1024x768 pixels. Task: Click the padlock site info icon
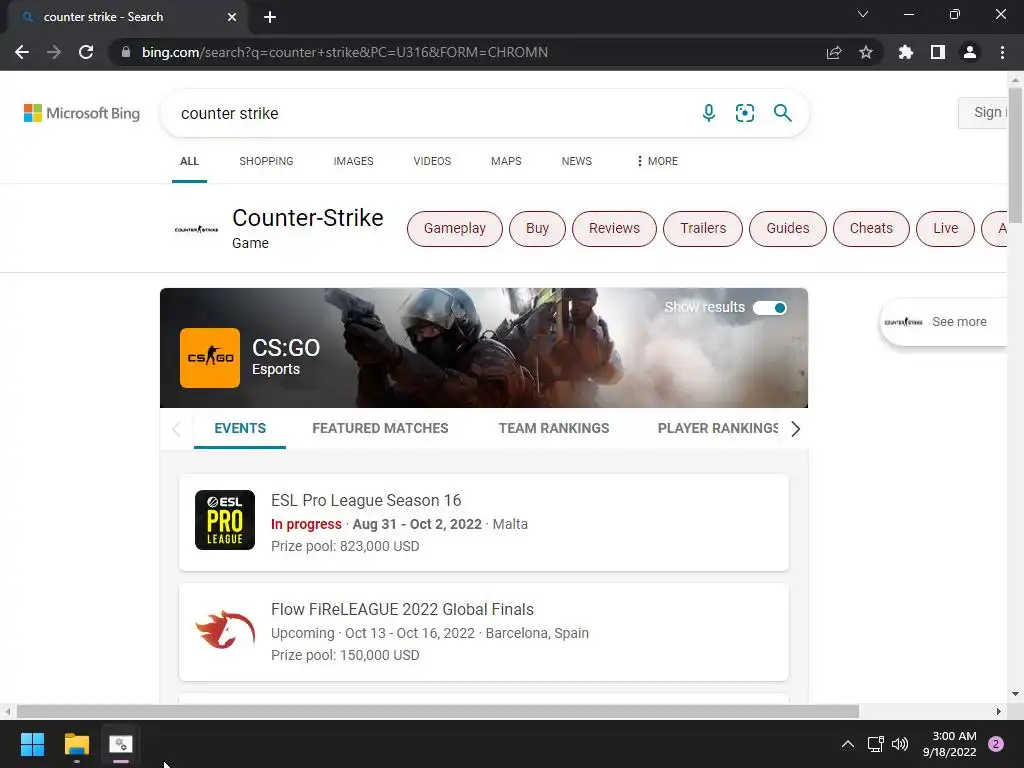tap(126, 52)
